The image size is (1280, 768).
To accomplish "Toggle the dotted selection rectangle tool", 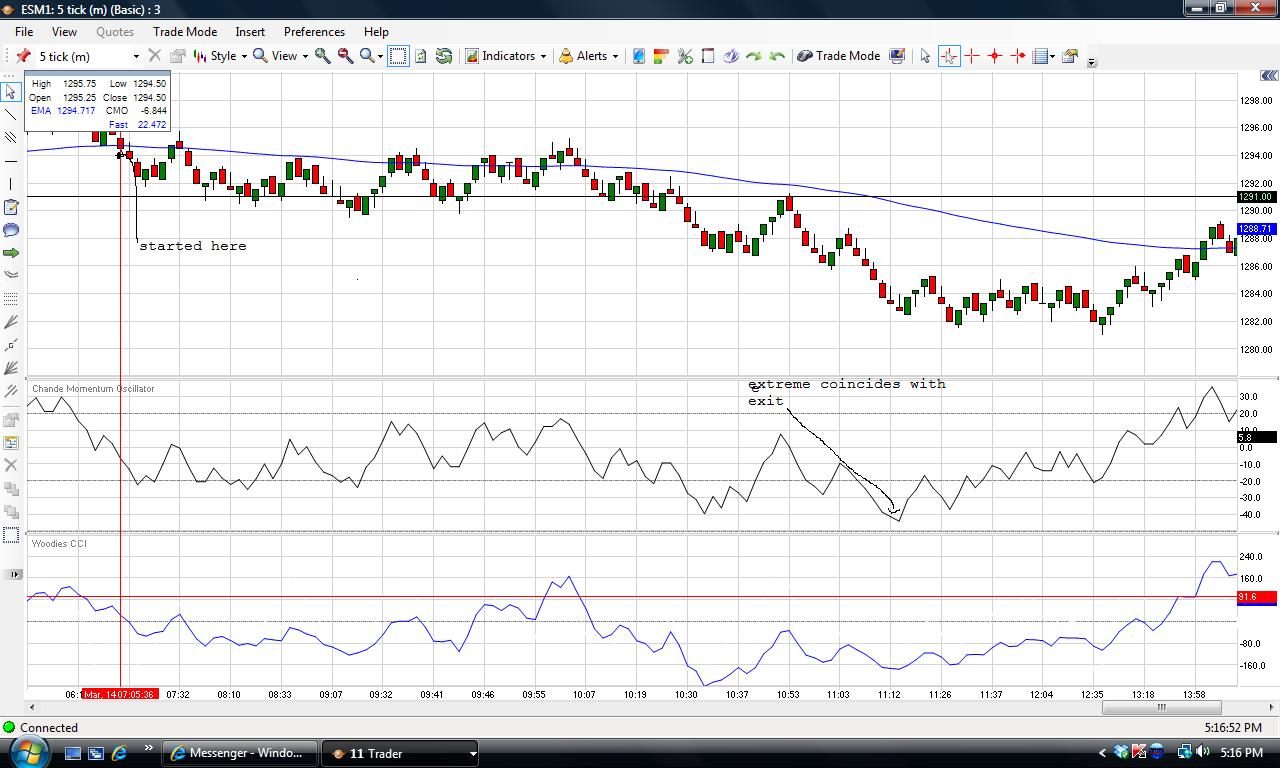I will (x=398, y=56).
